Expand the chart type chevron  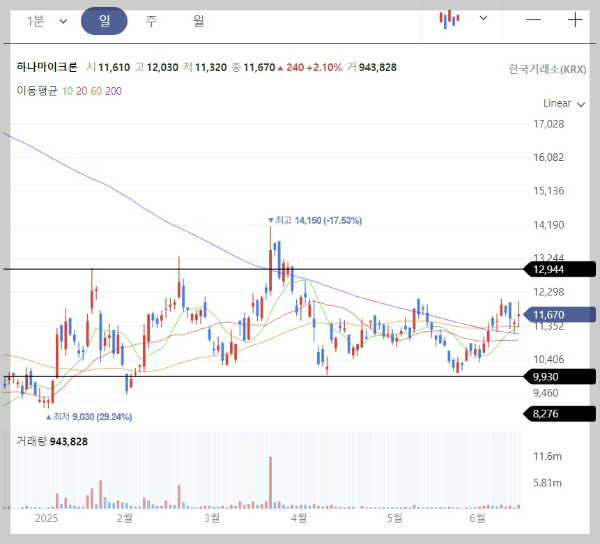click(x=483, y=18)
